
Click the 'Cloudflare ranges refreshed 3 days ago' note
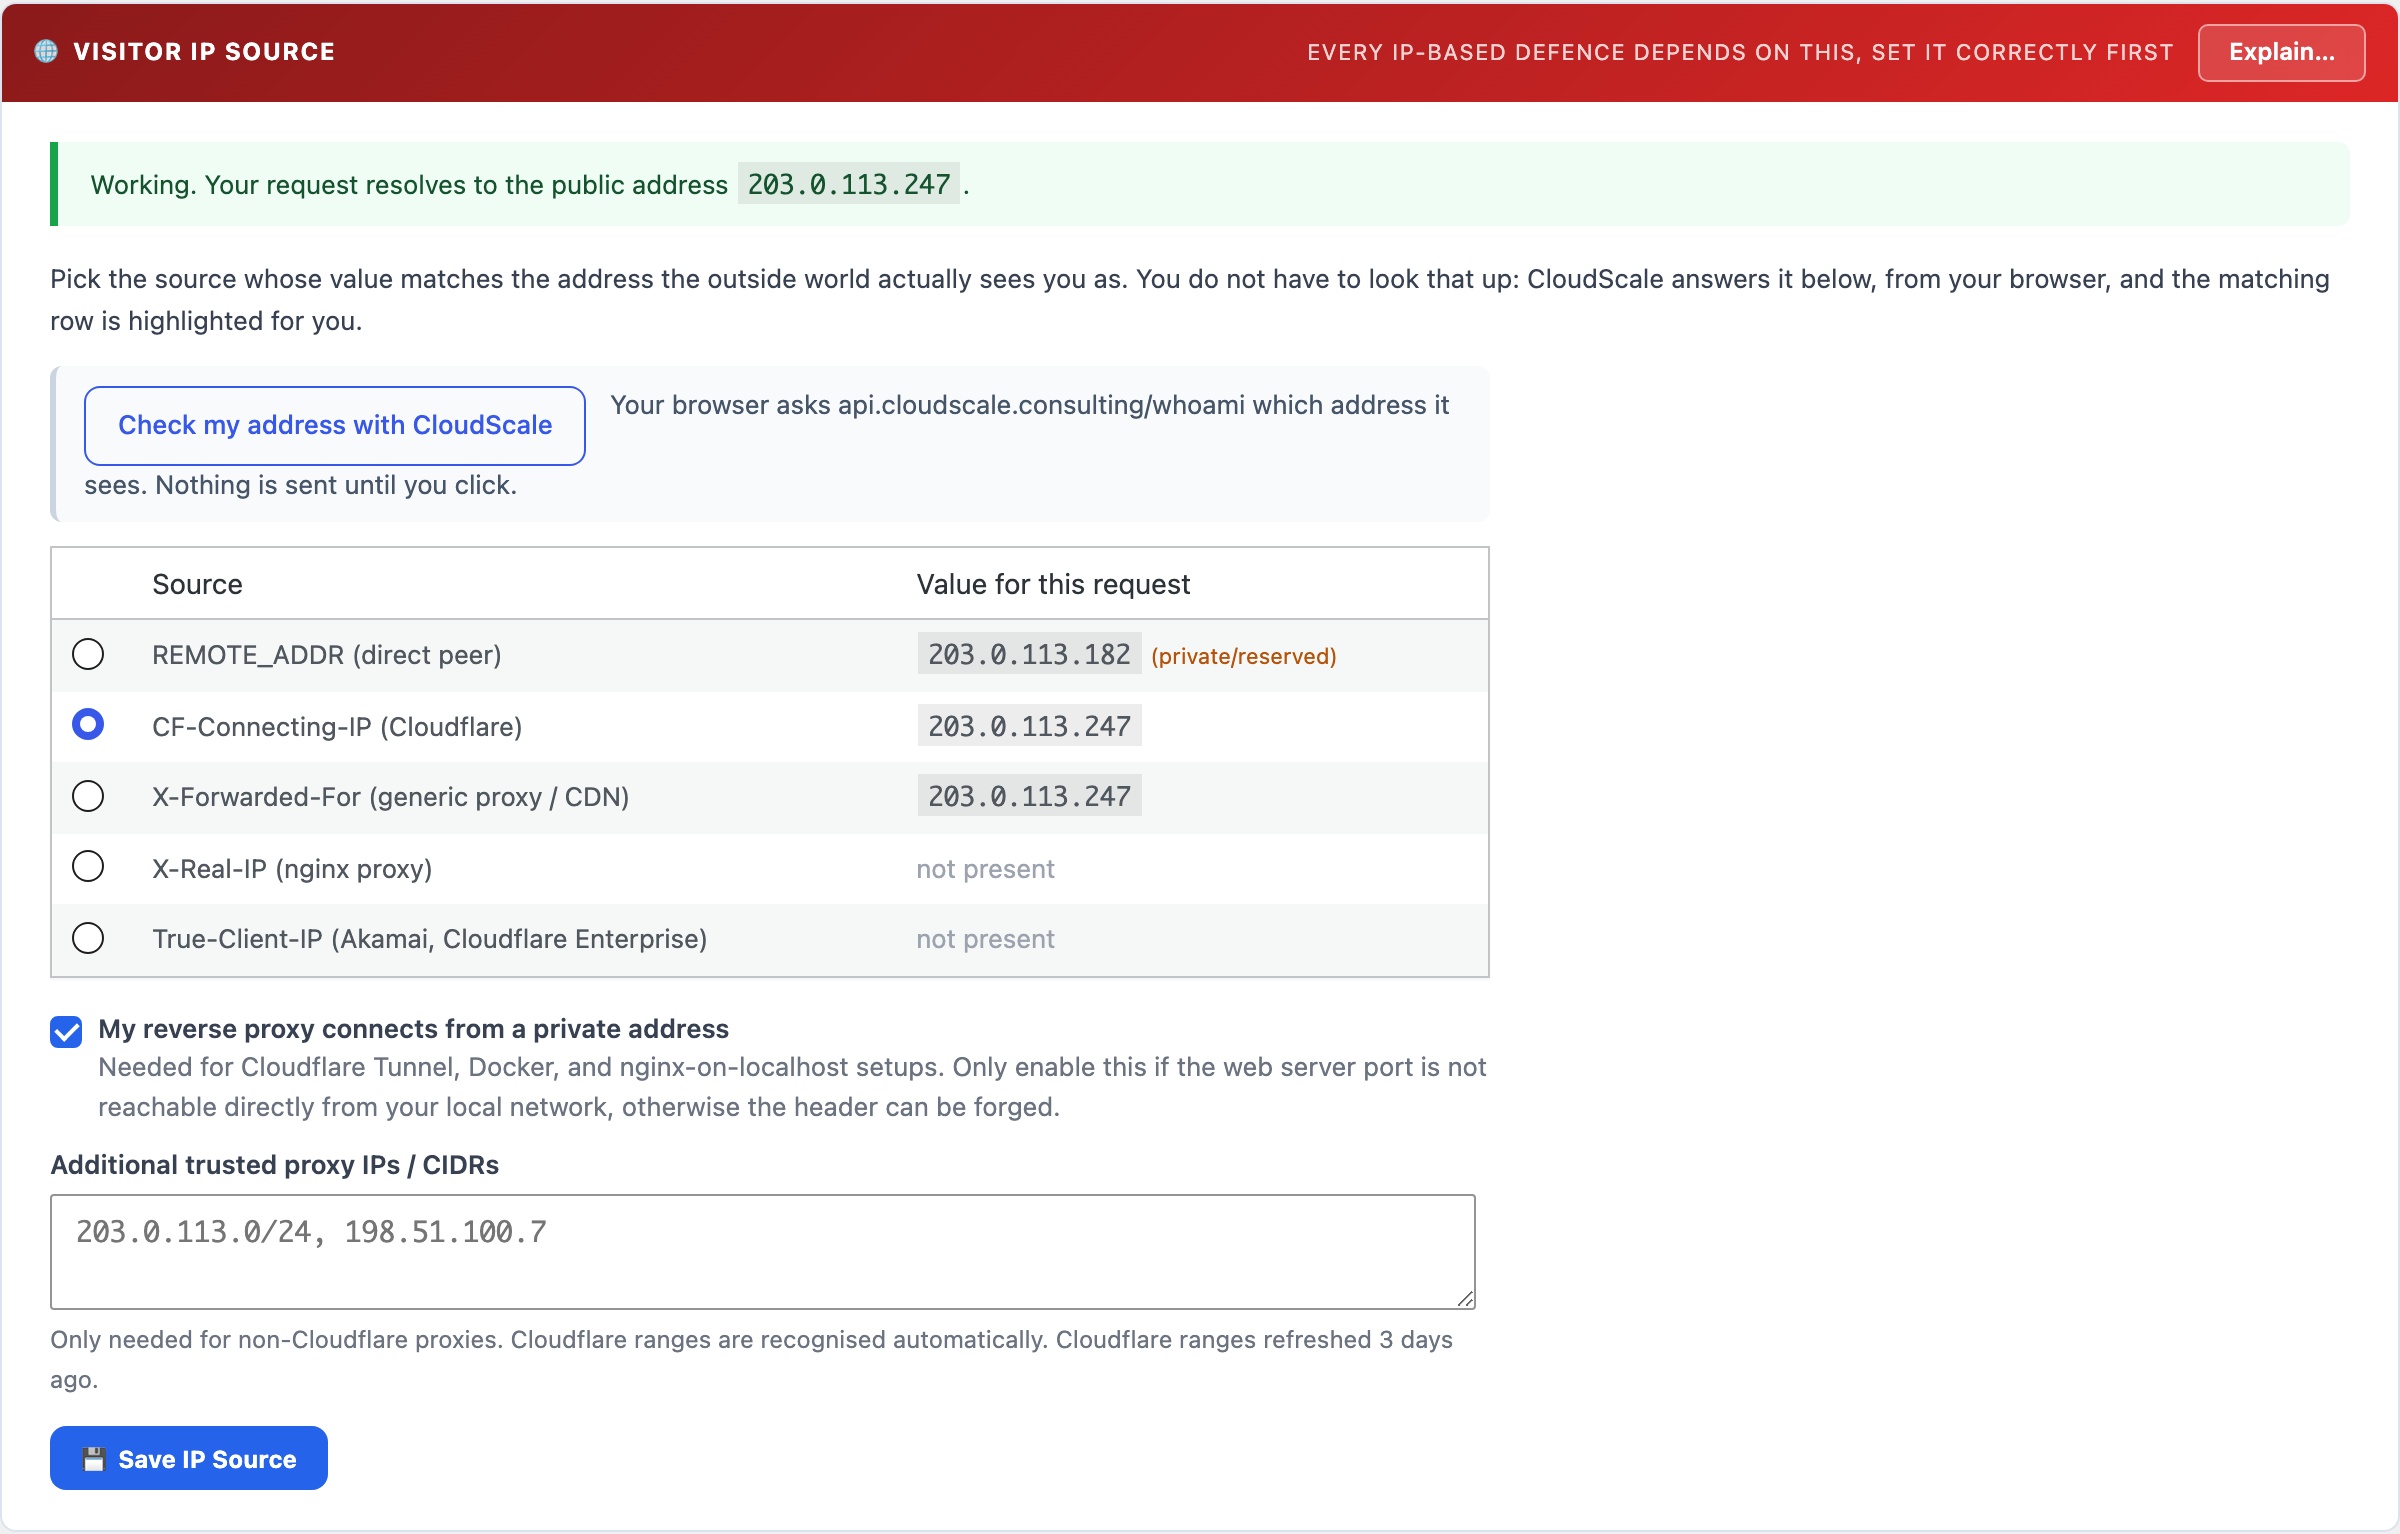coord(751,1360)
